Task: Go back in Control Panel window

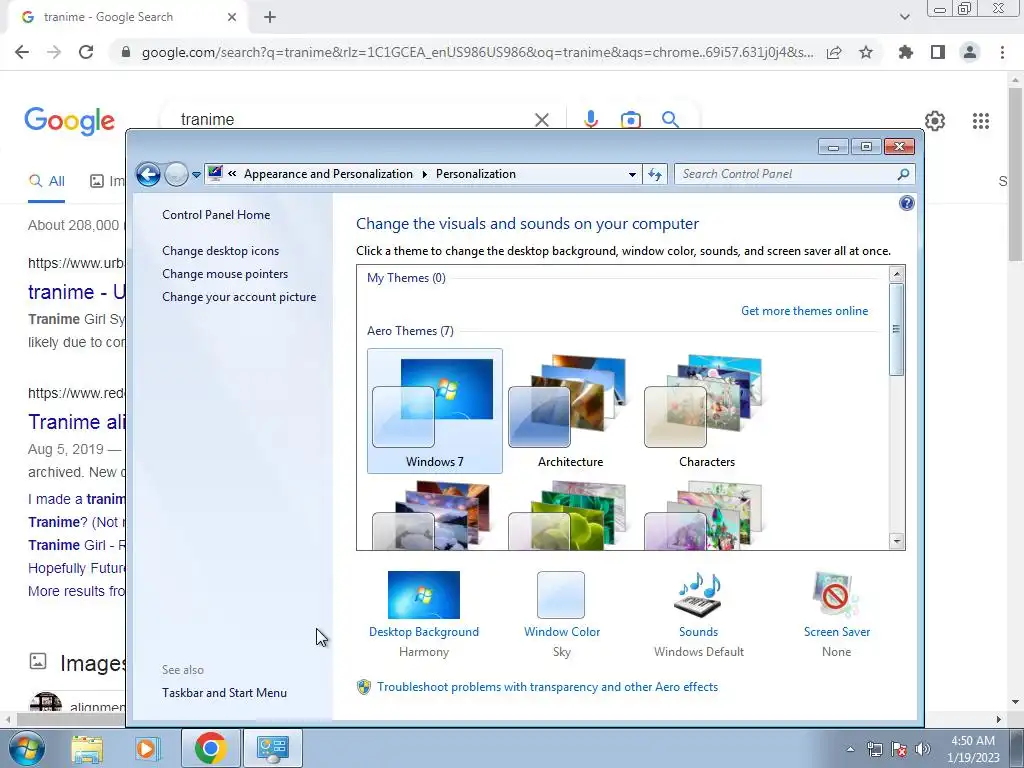Action: 148,174
